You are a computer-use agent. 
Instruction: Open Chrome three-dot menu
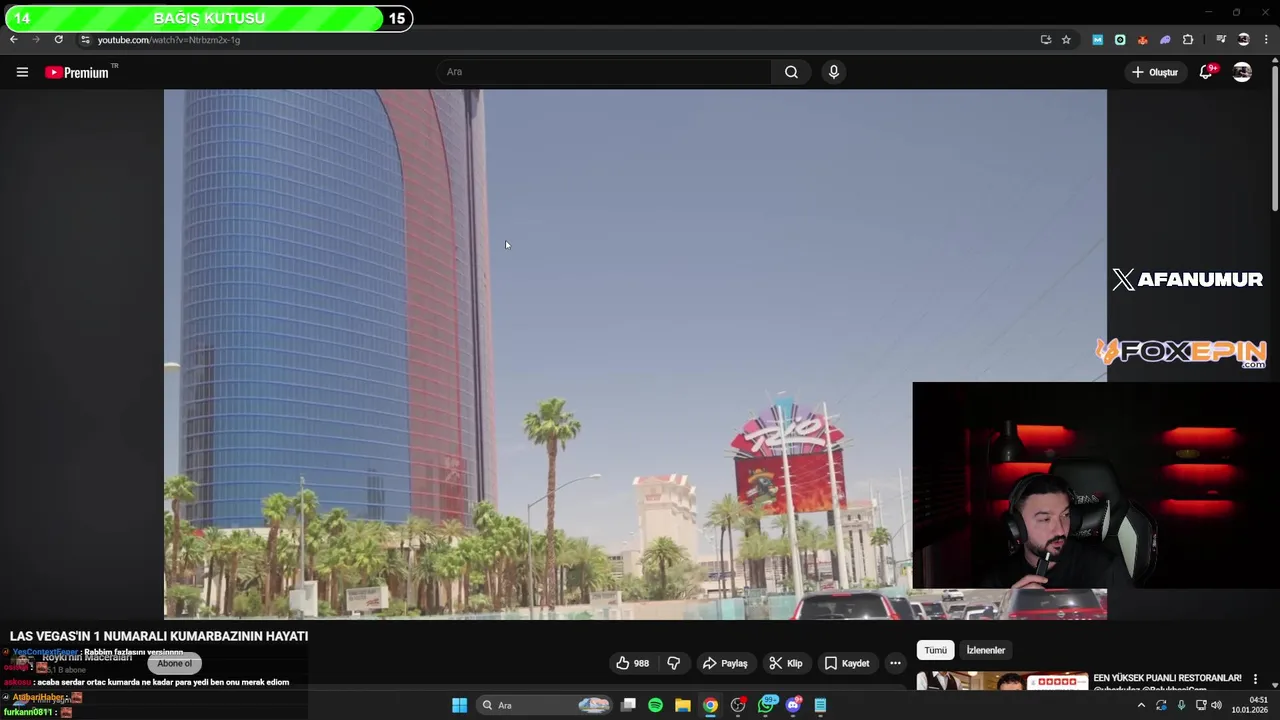pyautogui.click(x=1266, y=40)
